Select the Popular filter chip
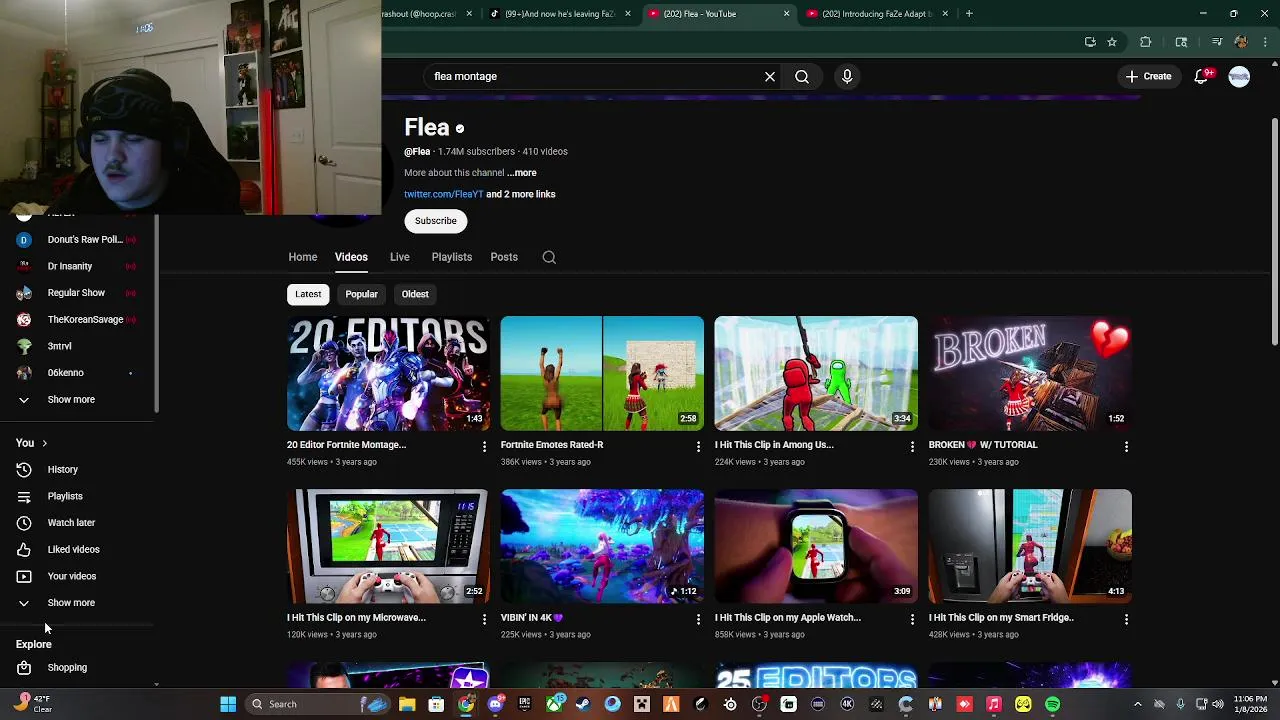 (x=361, y=294)
